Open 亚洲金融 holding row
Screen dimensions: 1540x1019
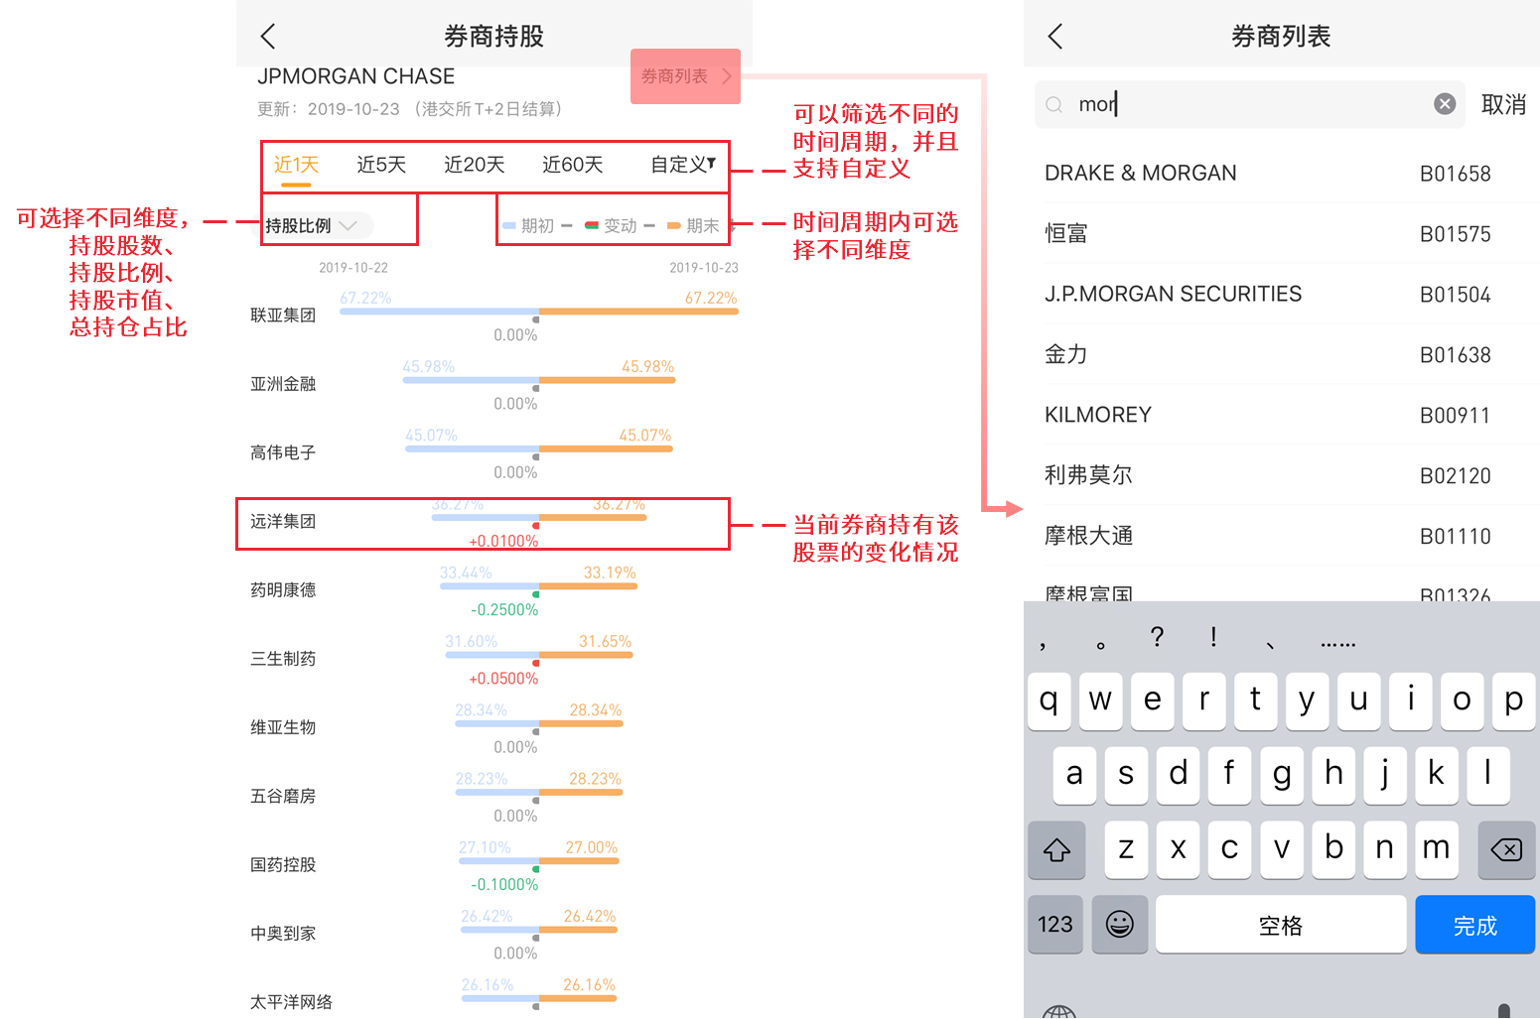pos(494,384)
